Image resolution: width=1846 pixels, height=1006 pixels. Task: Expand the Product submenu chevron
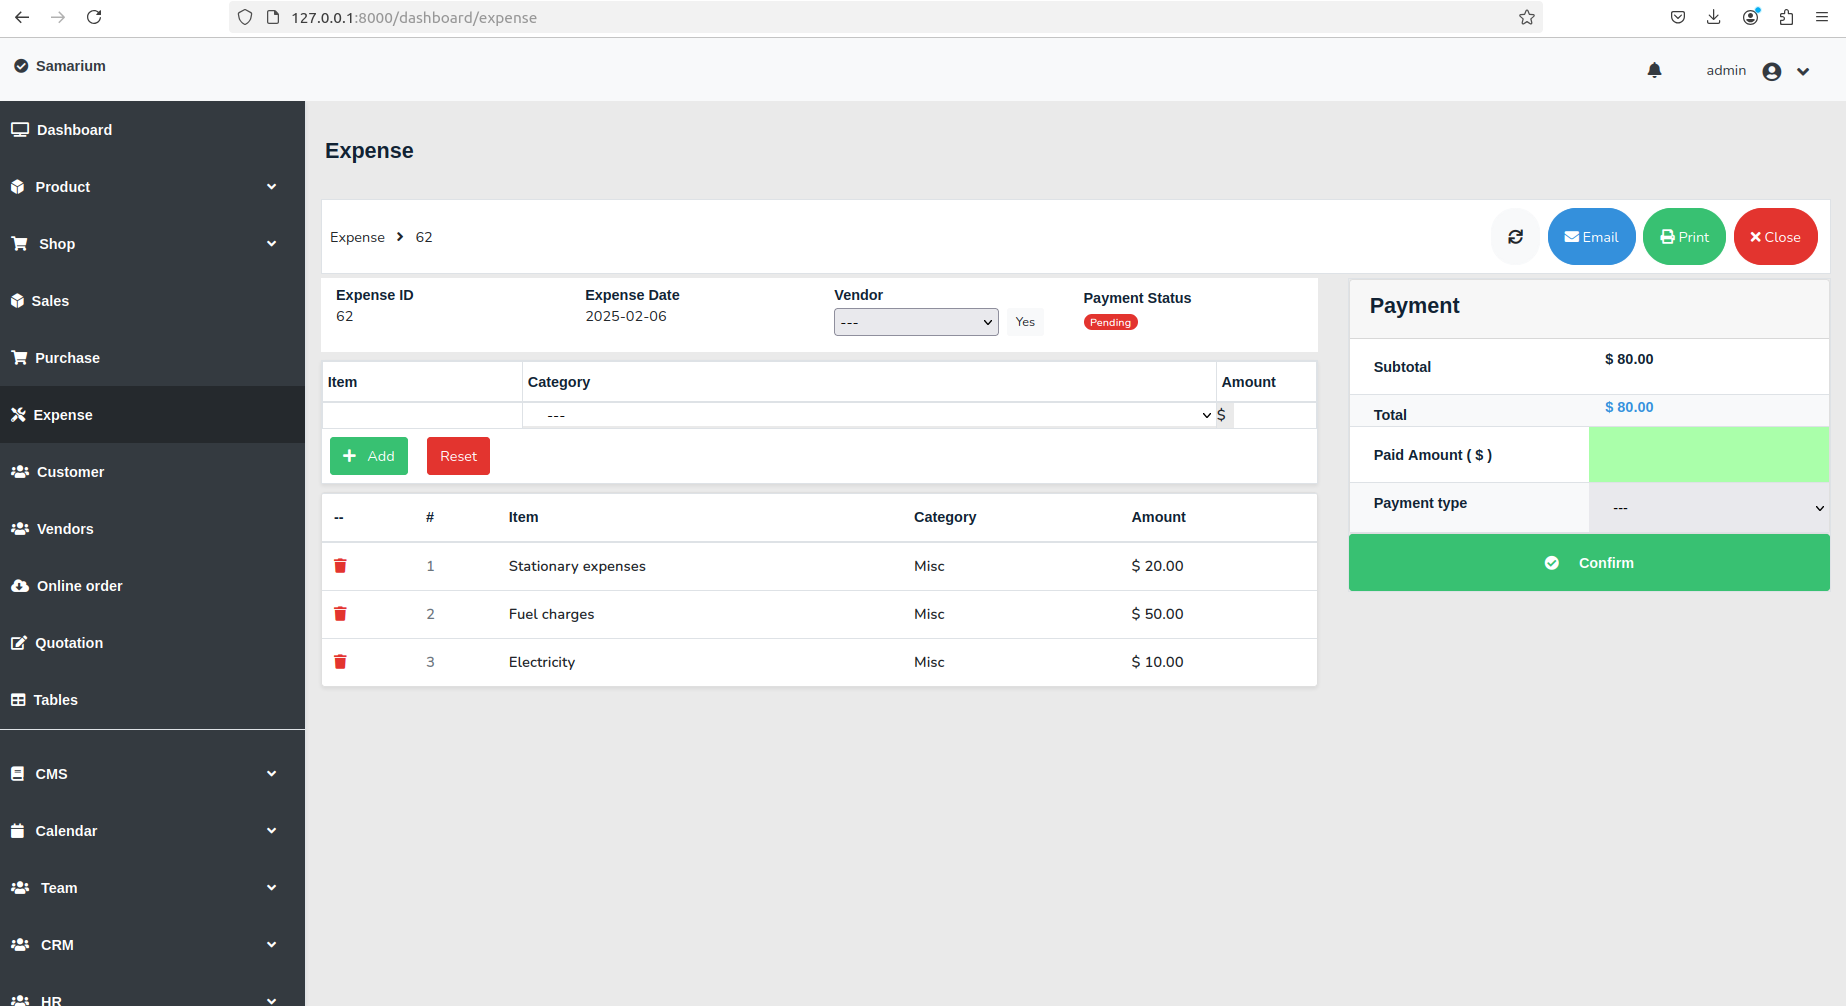tap(271, 187)
